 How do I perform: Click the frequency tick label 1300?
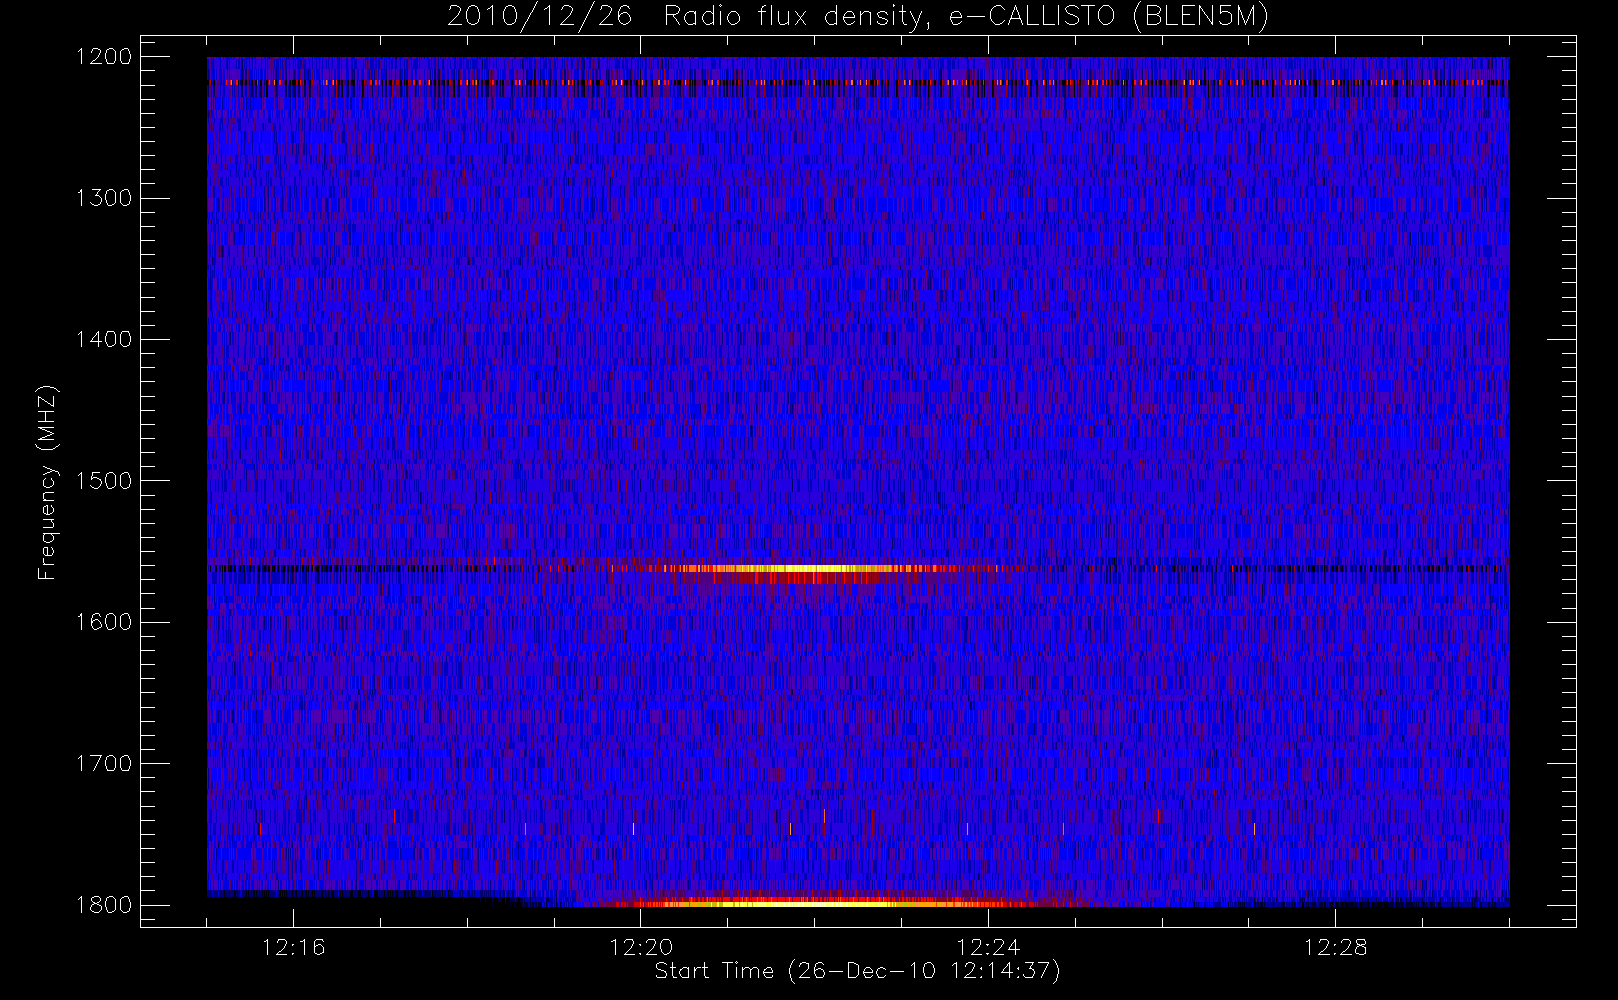point(104,198)
